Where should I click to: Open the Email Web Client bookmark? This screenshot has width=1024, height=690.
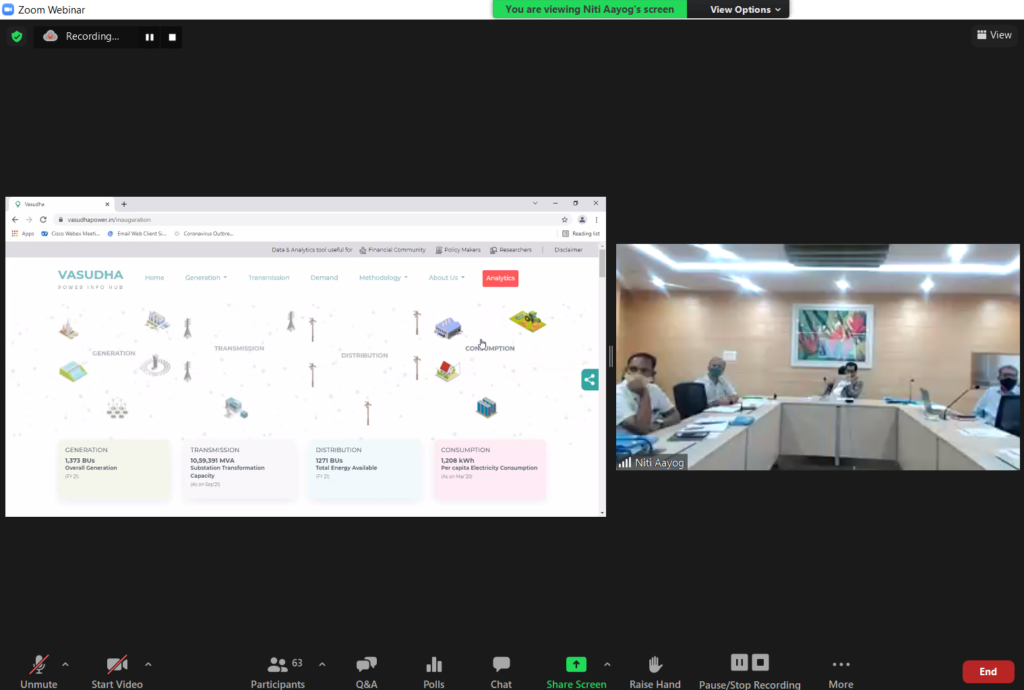tap(137, 234)
